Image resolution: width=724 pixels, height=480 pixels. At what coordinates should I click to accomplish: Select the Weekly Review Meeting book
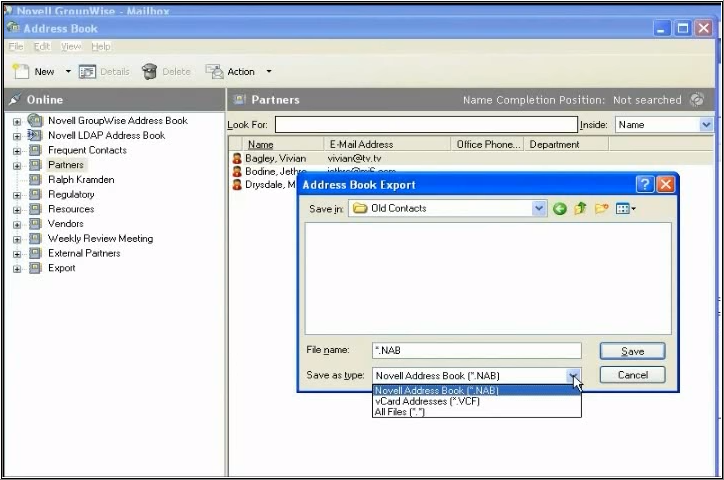pyautogui.click(x=101, y=239)
